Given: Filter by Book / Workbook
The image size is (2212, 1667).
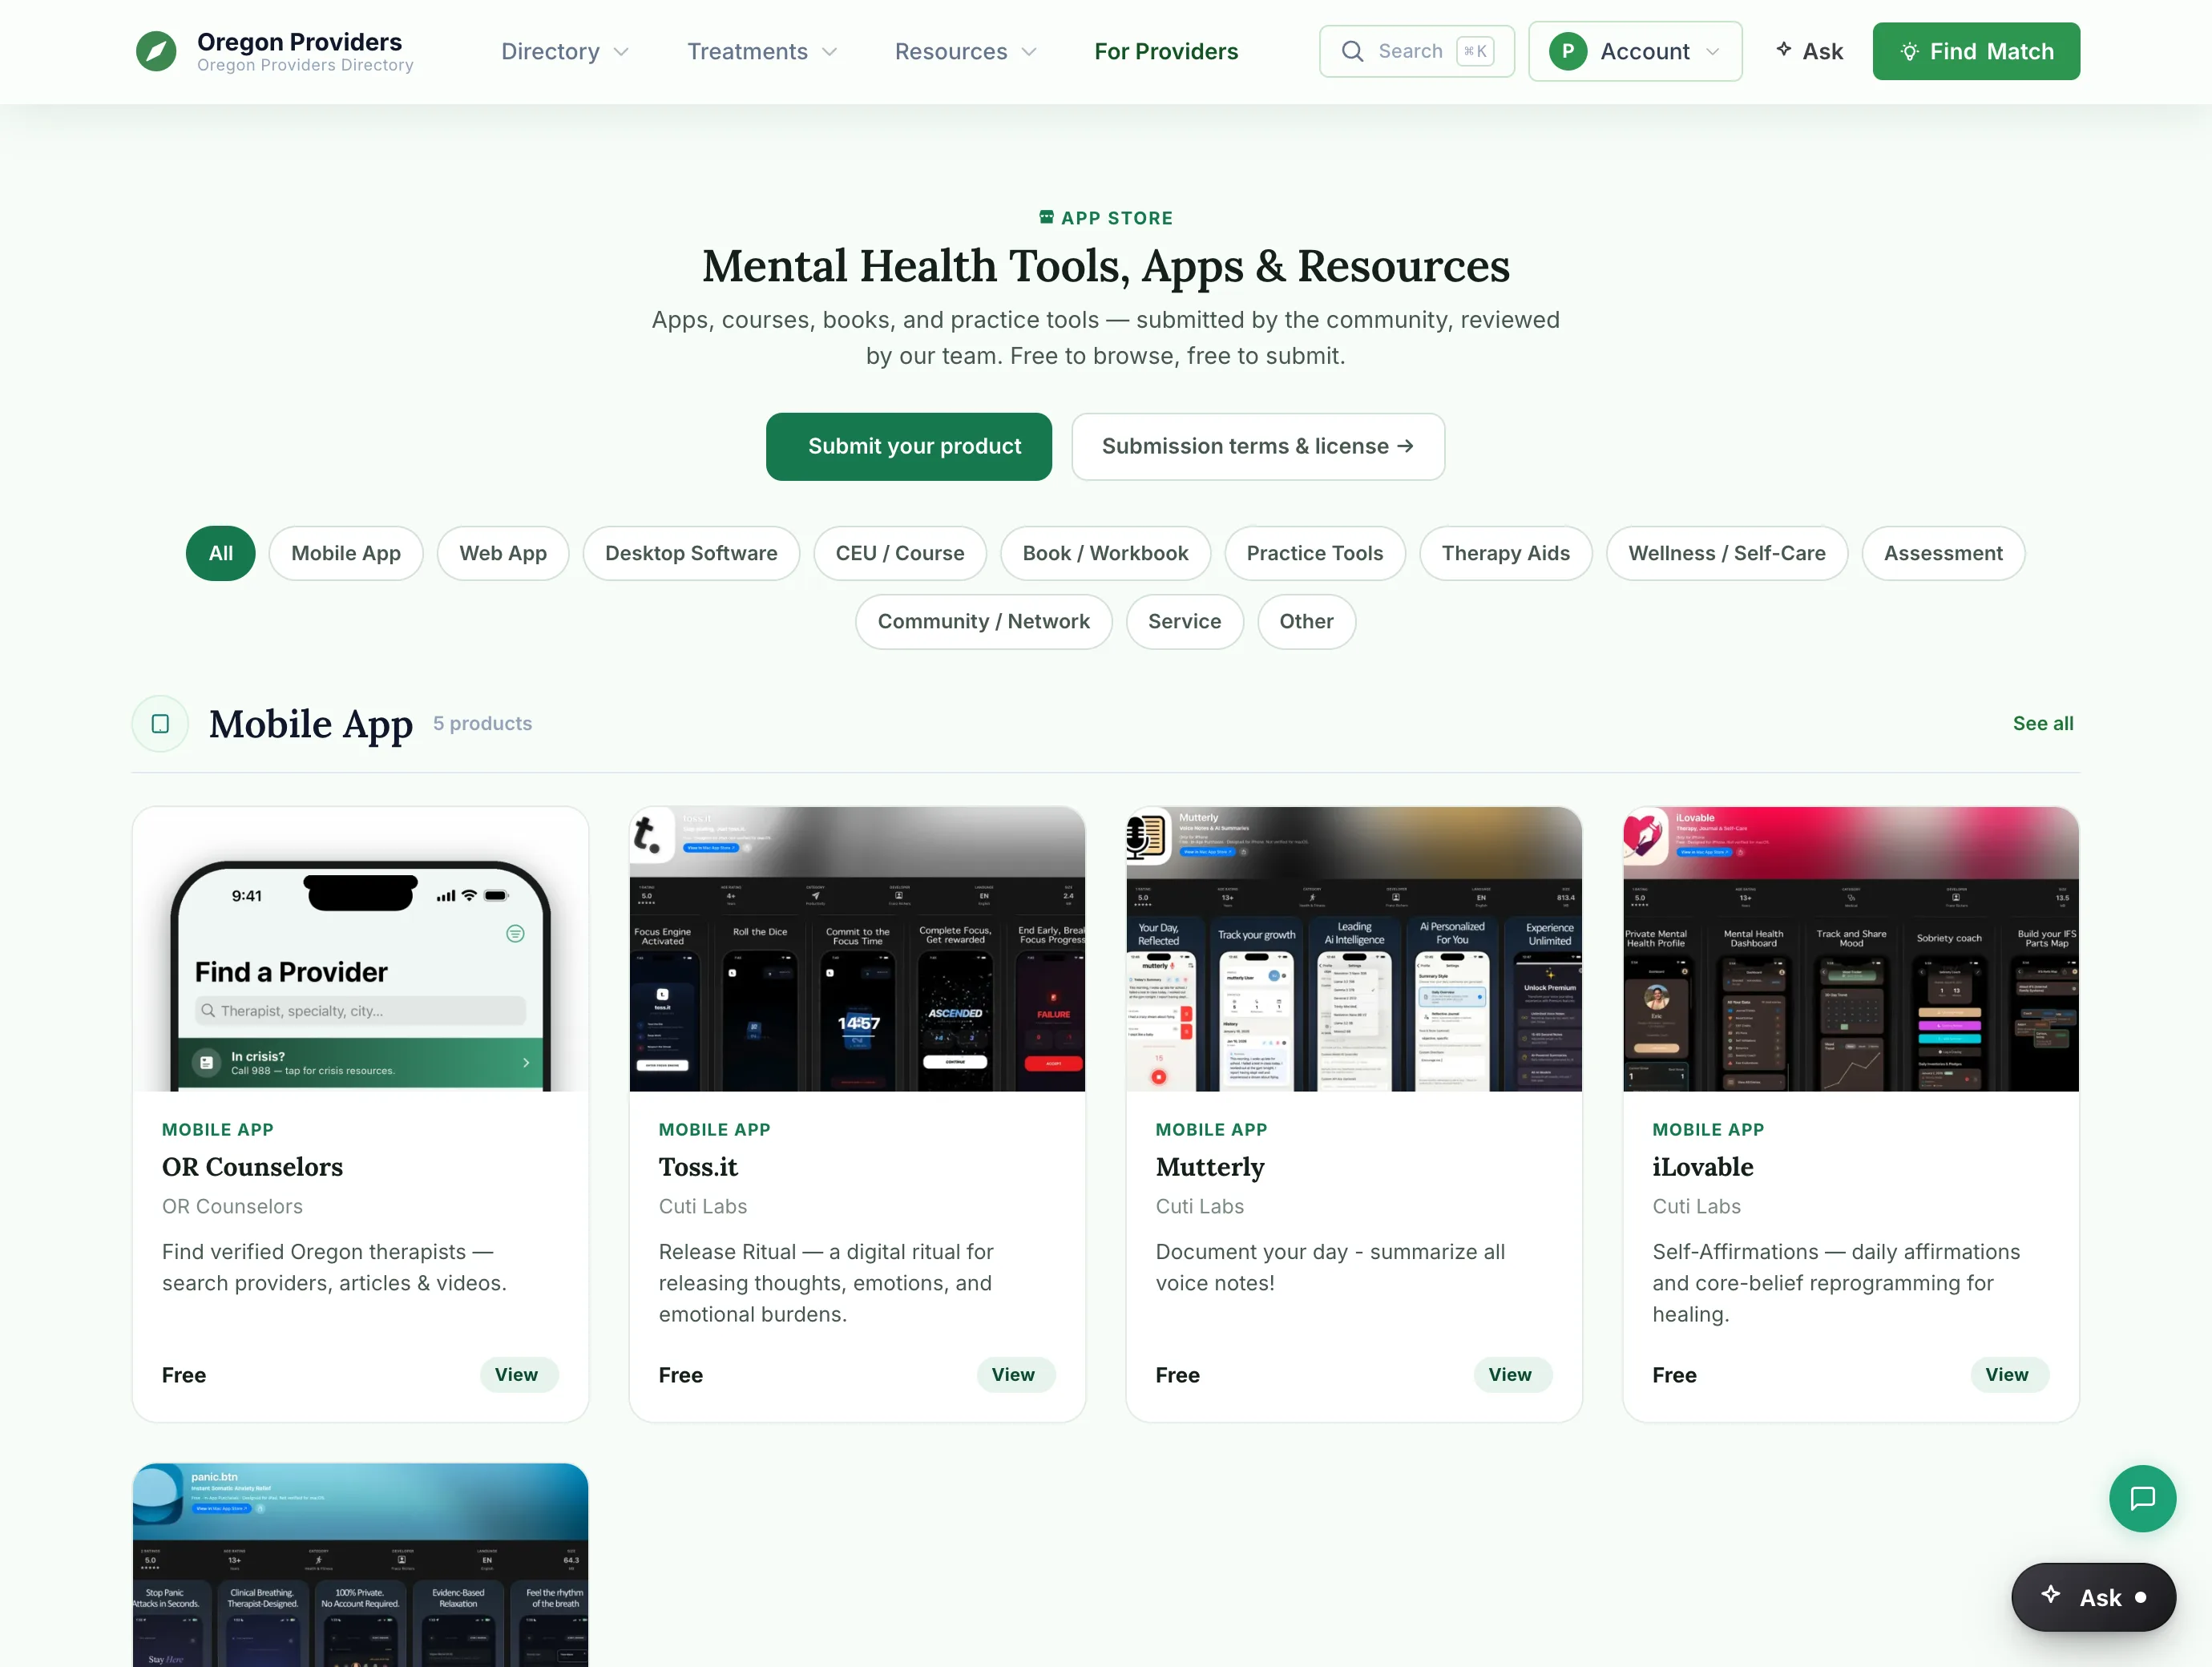Looking at the screenshot, I should tap(1105, 553).
